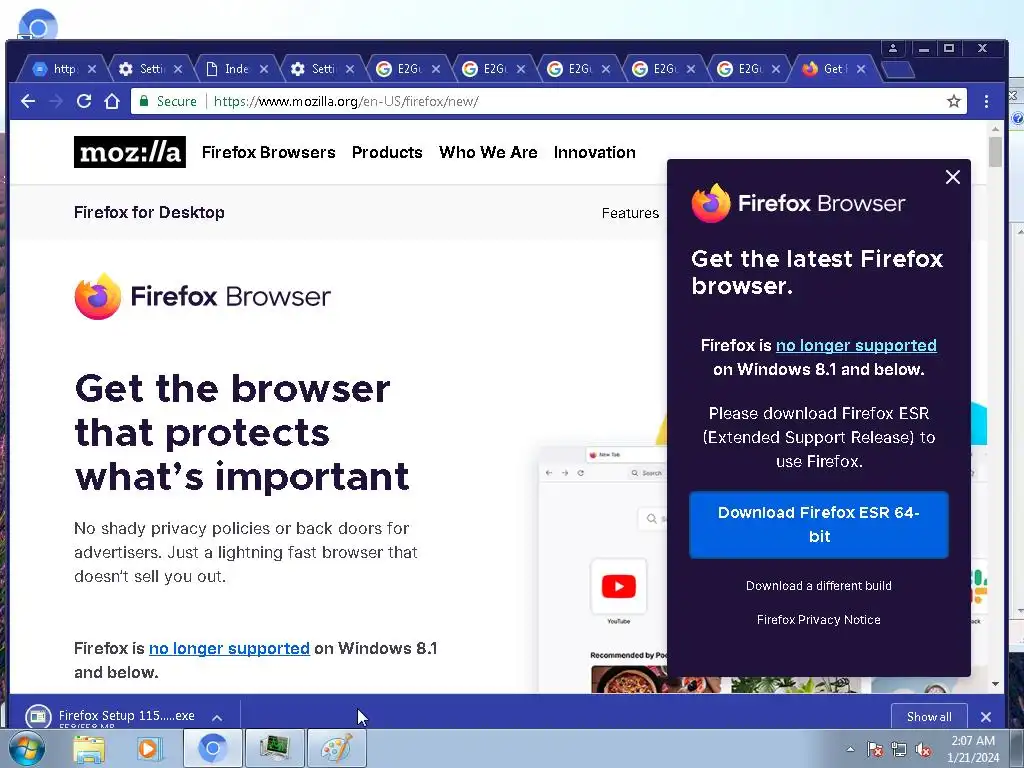Click the Firefox Browser logo in page
Image resolution: width=1024 pixels, height=768 pixels.
click(x=202, y=296)
